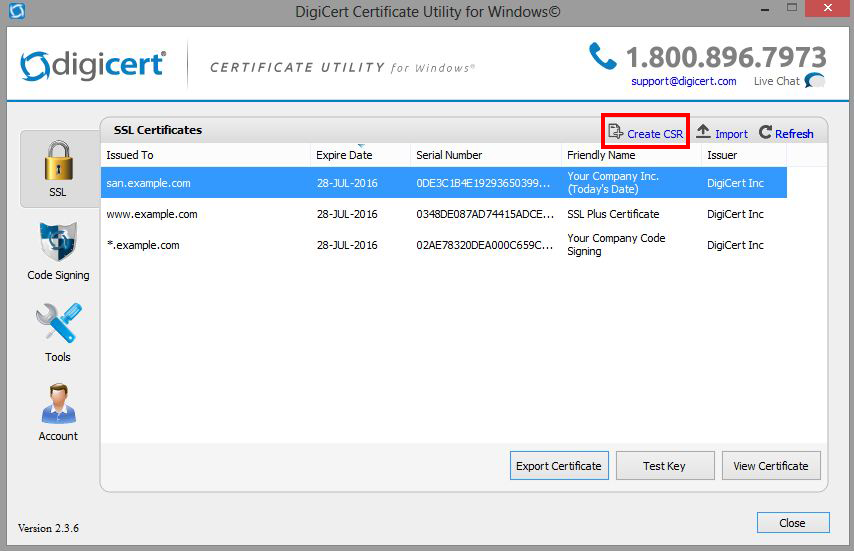Click the Live Chat bubble icon
The width and height of the screenshot is (854, 551).
814,81
